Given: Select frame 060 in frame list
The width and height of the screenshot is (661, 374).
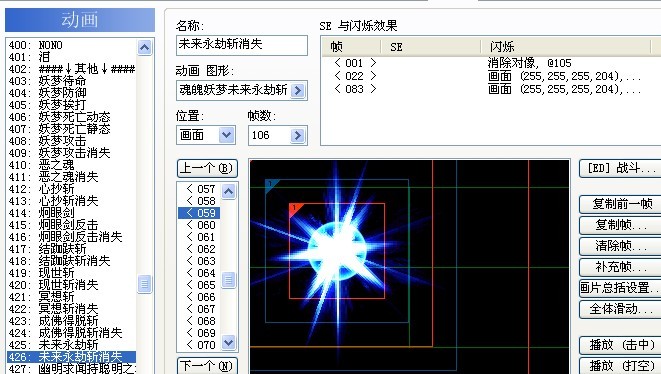Looking at the screenshot, I should pos(199,225).
